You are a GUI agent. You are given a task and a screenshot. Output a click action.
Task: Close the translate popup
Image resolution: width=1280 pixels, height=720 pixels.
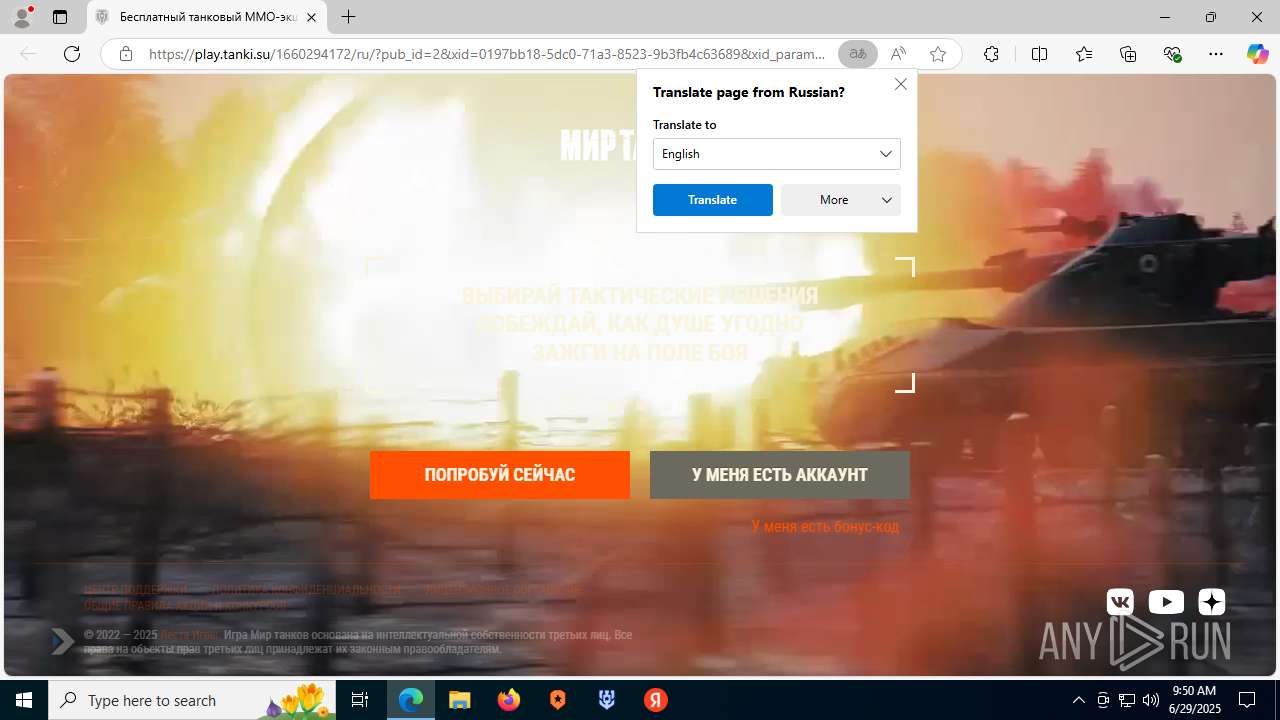coord(901,84)
